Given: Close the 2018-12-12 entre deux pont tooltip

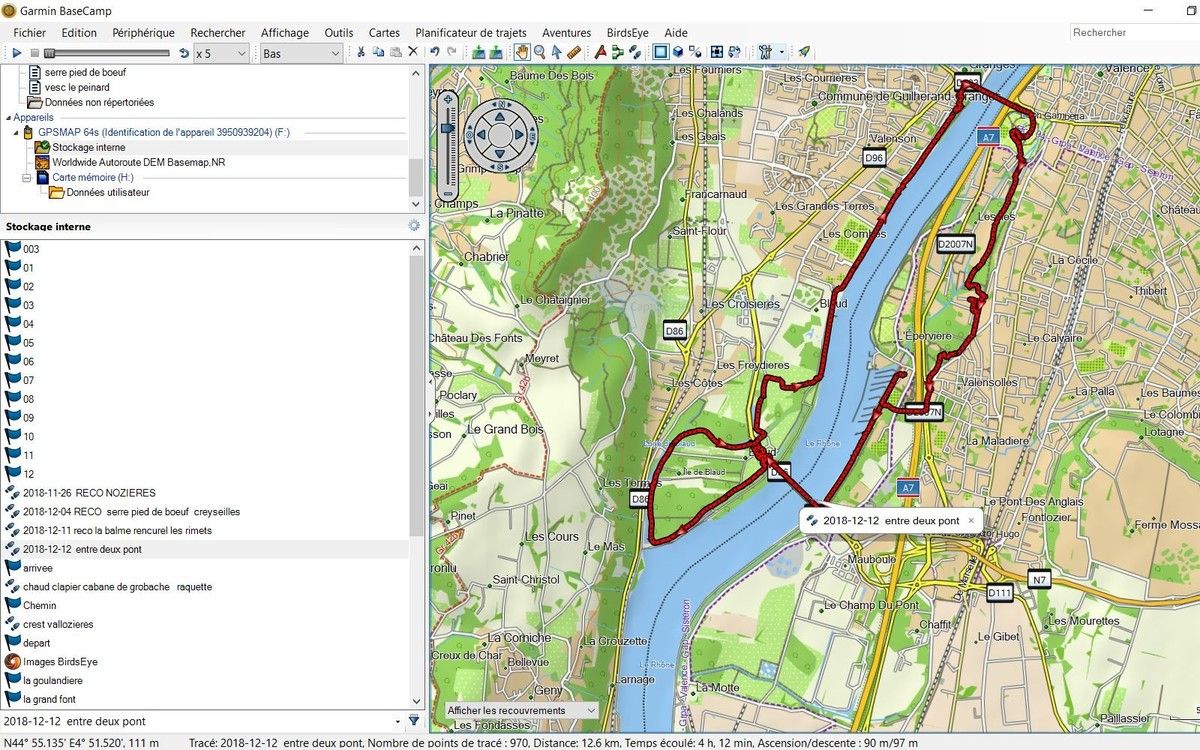Looking at the screenshot, I should pos(970,521).
